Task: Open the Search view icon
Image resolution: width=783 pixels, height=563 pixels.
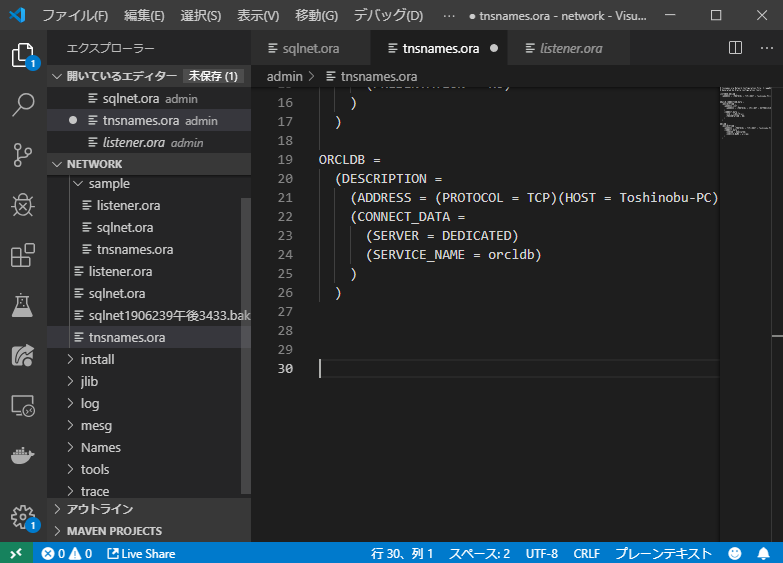Action: pyautogui.click(x=23, y=105)
